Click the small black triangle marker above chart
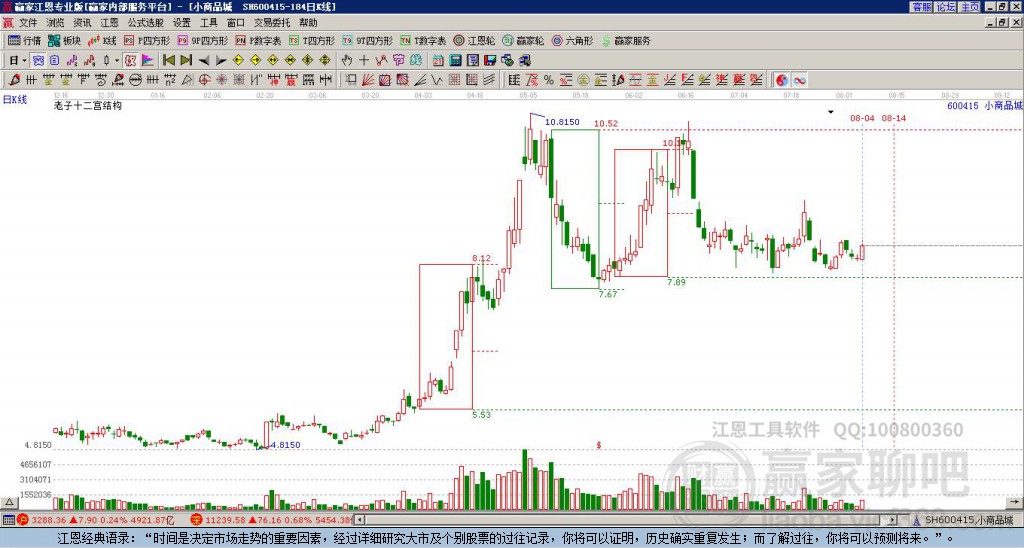The width and height of the screenshot is (1024, 548). (831, 112)
